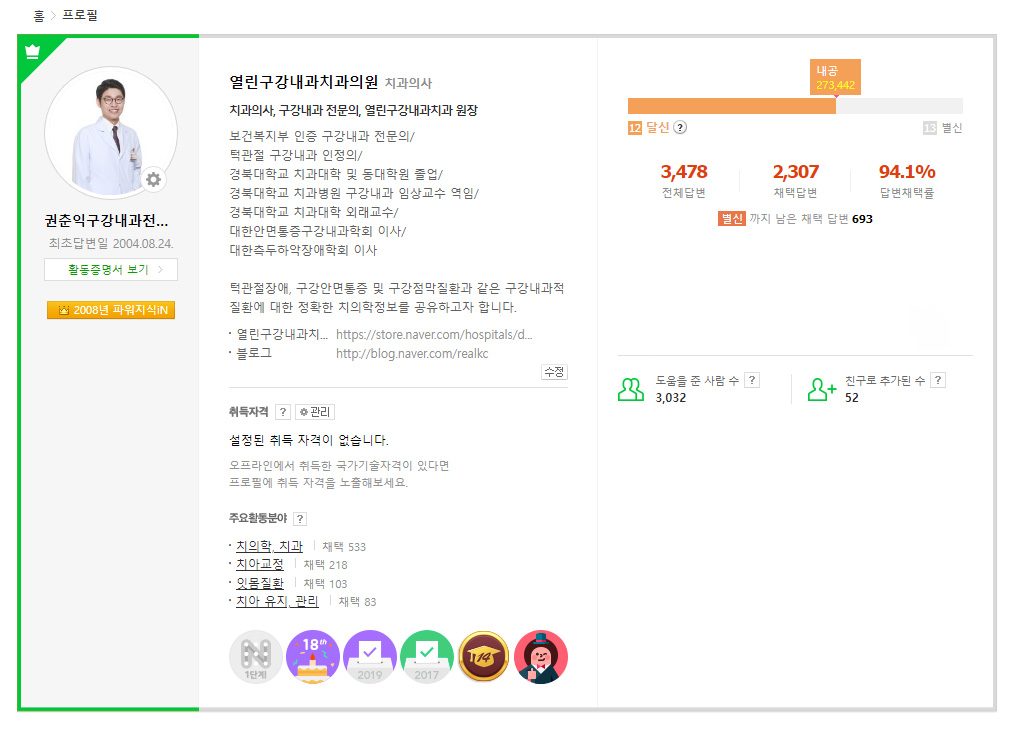Click the 2019 ballot badge icon

370,657
